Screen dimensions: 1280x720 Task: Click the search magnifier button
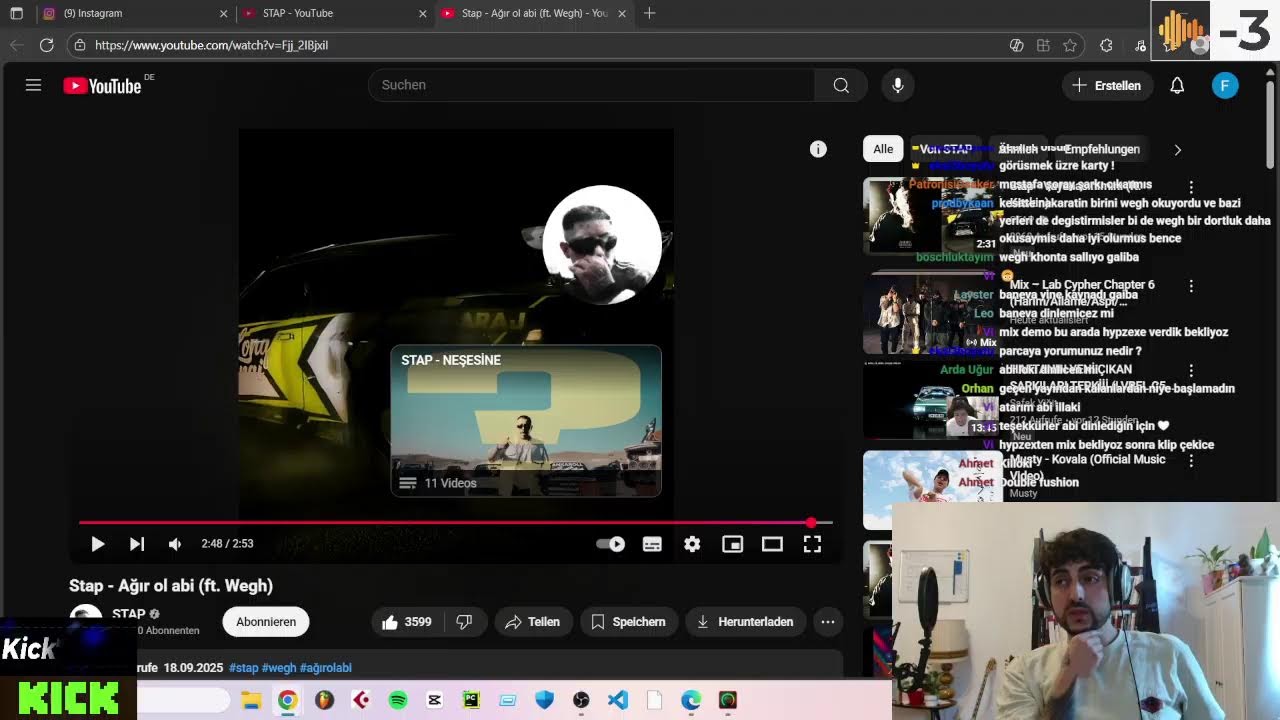841,85
